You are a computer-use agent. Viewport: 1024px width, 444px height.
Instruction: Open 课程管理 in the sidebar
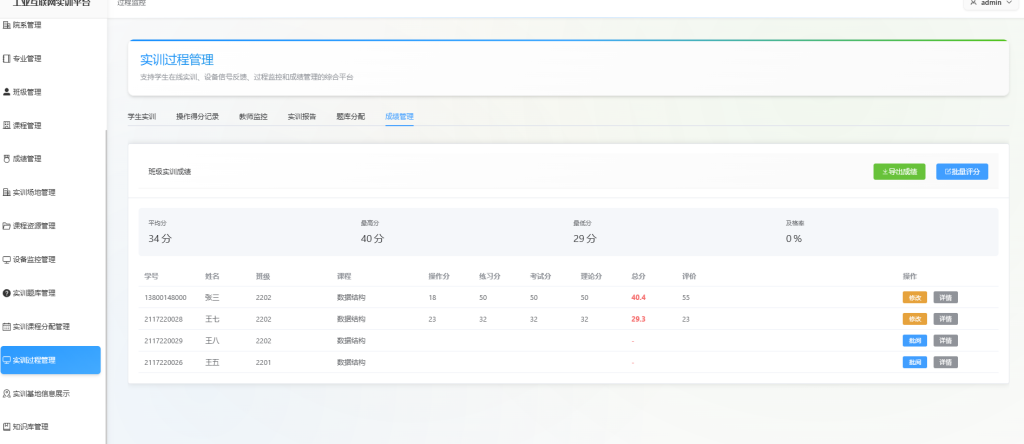28,126
